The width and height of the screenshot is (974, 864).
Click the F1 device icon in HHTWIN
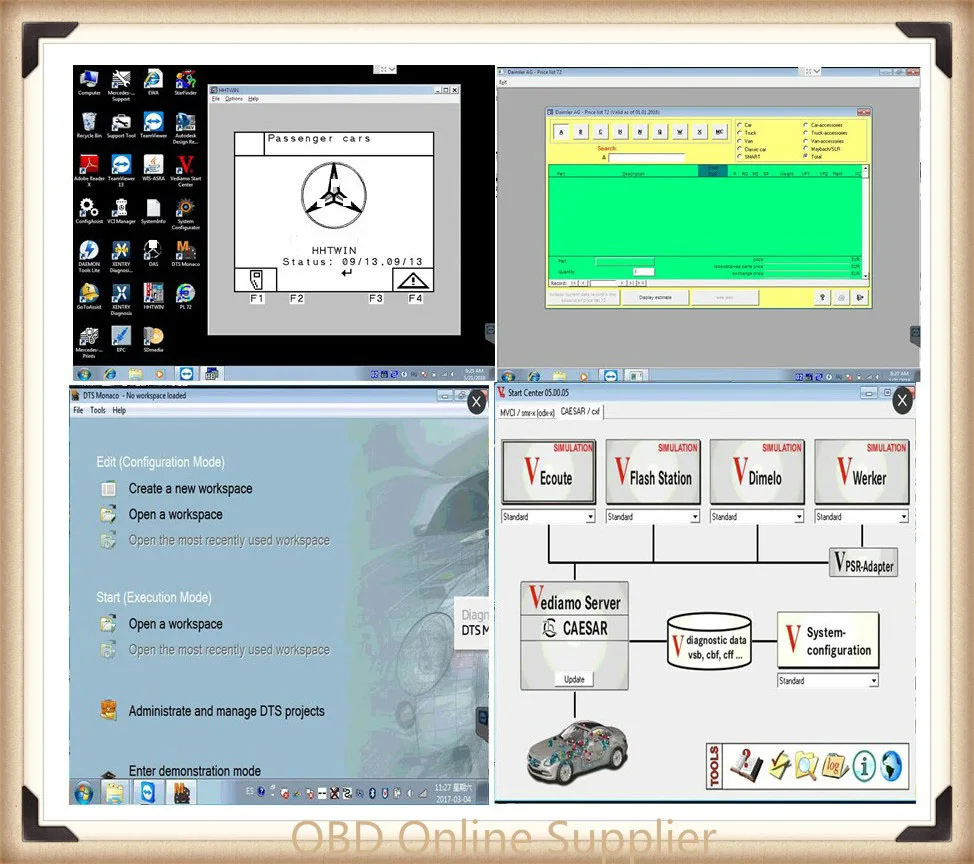click(255, 280)
